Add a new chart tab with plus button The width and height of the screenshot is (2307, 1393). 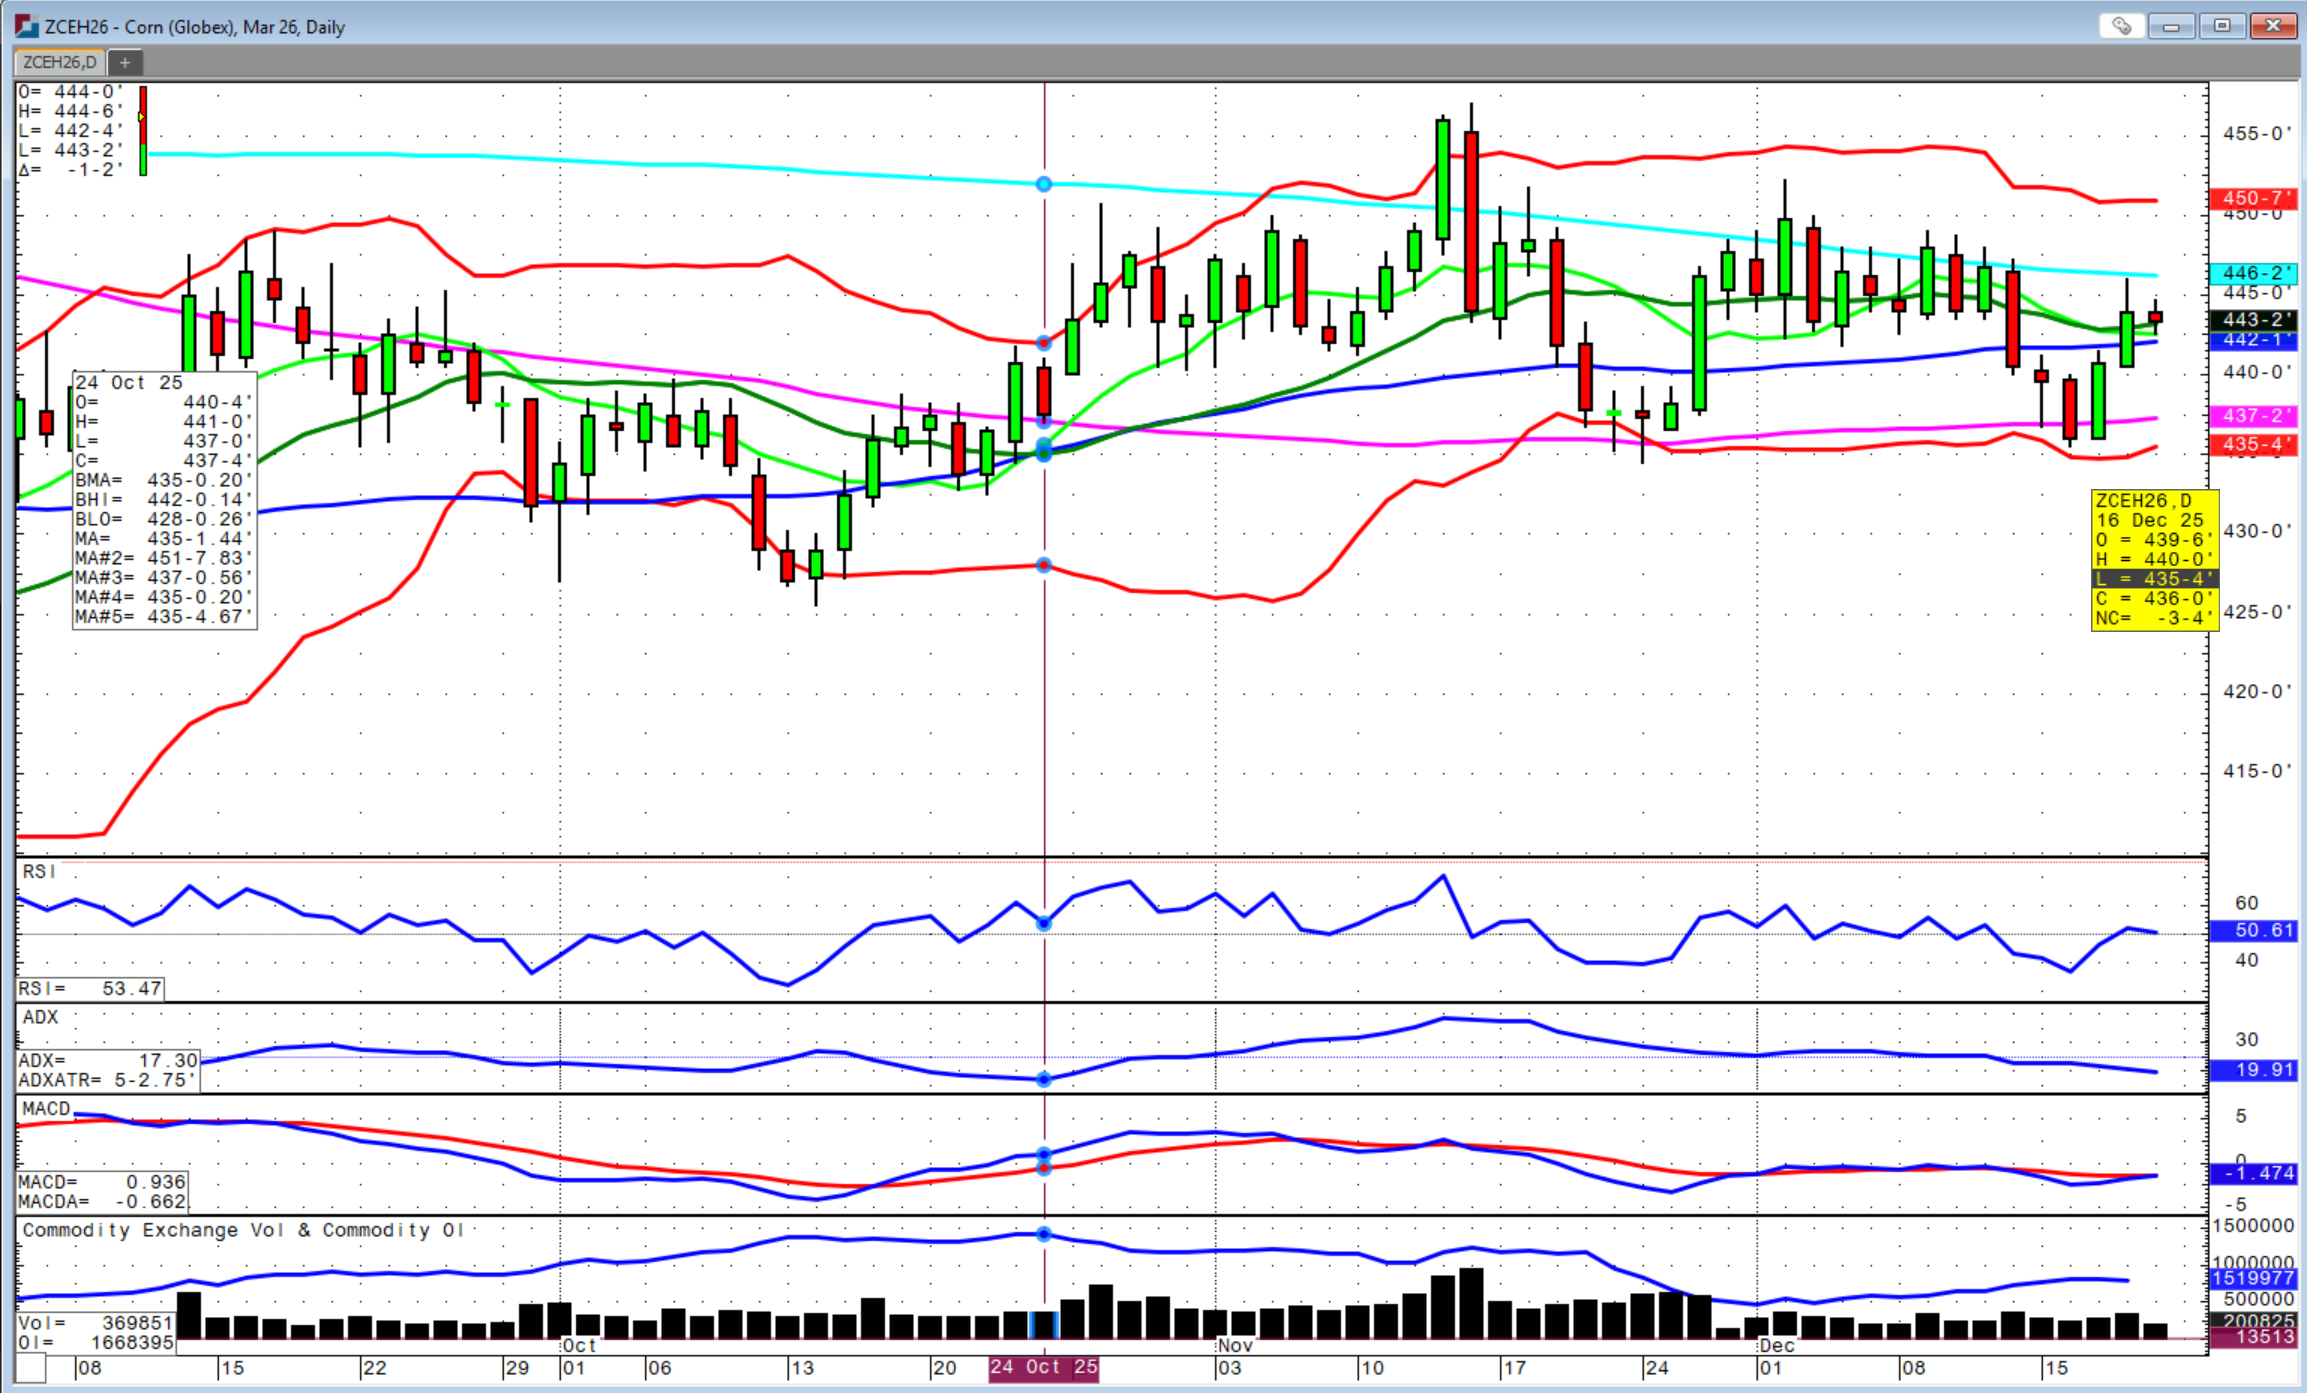point(125,62)
